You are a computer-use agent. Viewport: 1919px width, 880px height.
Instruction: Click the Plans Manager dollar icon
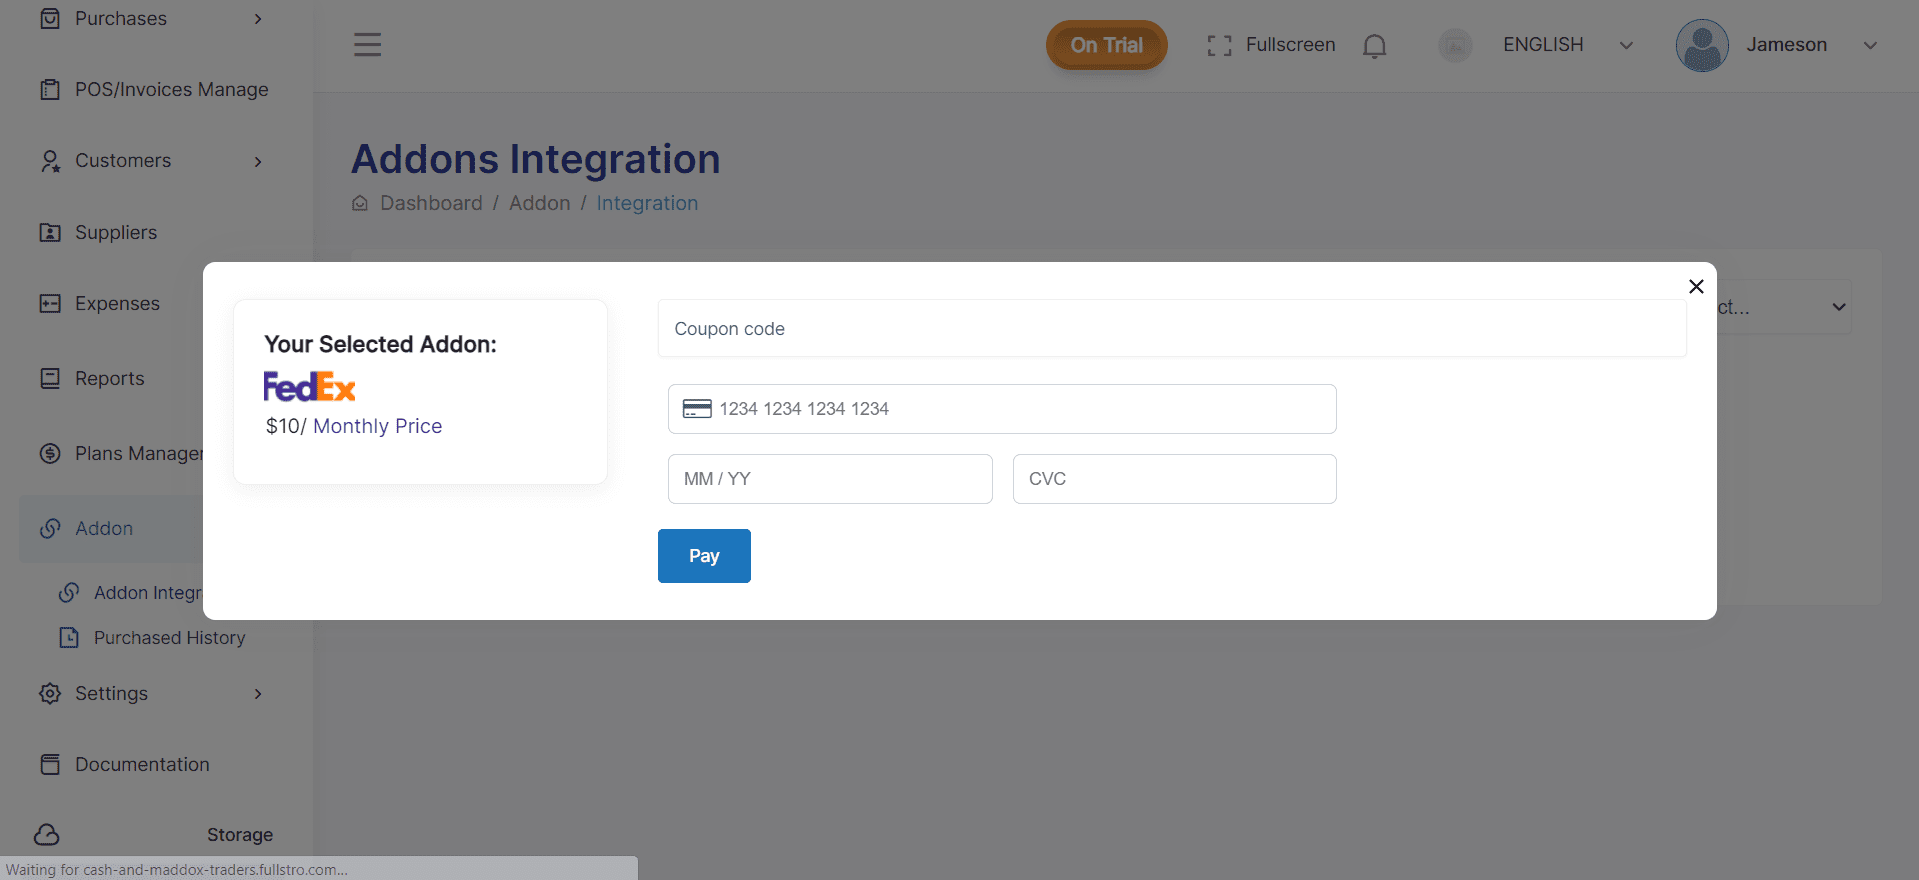click(50, 454)
